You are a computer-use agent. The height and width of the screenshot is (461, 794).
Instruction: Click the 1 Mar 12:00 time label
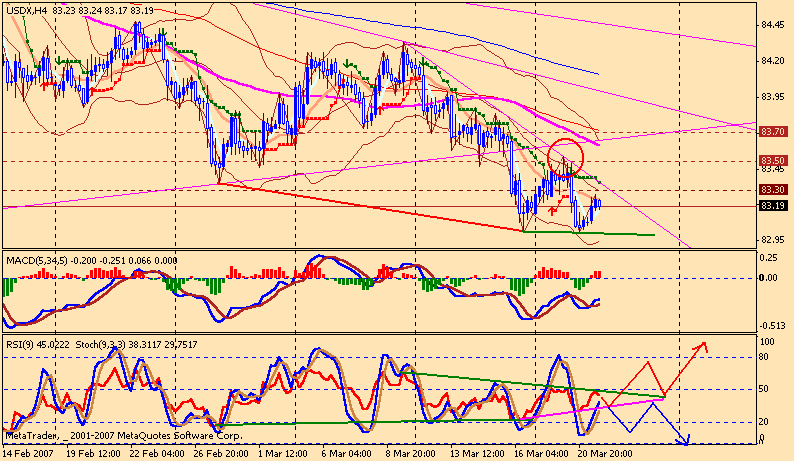283,453
